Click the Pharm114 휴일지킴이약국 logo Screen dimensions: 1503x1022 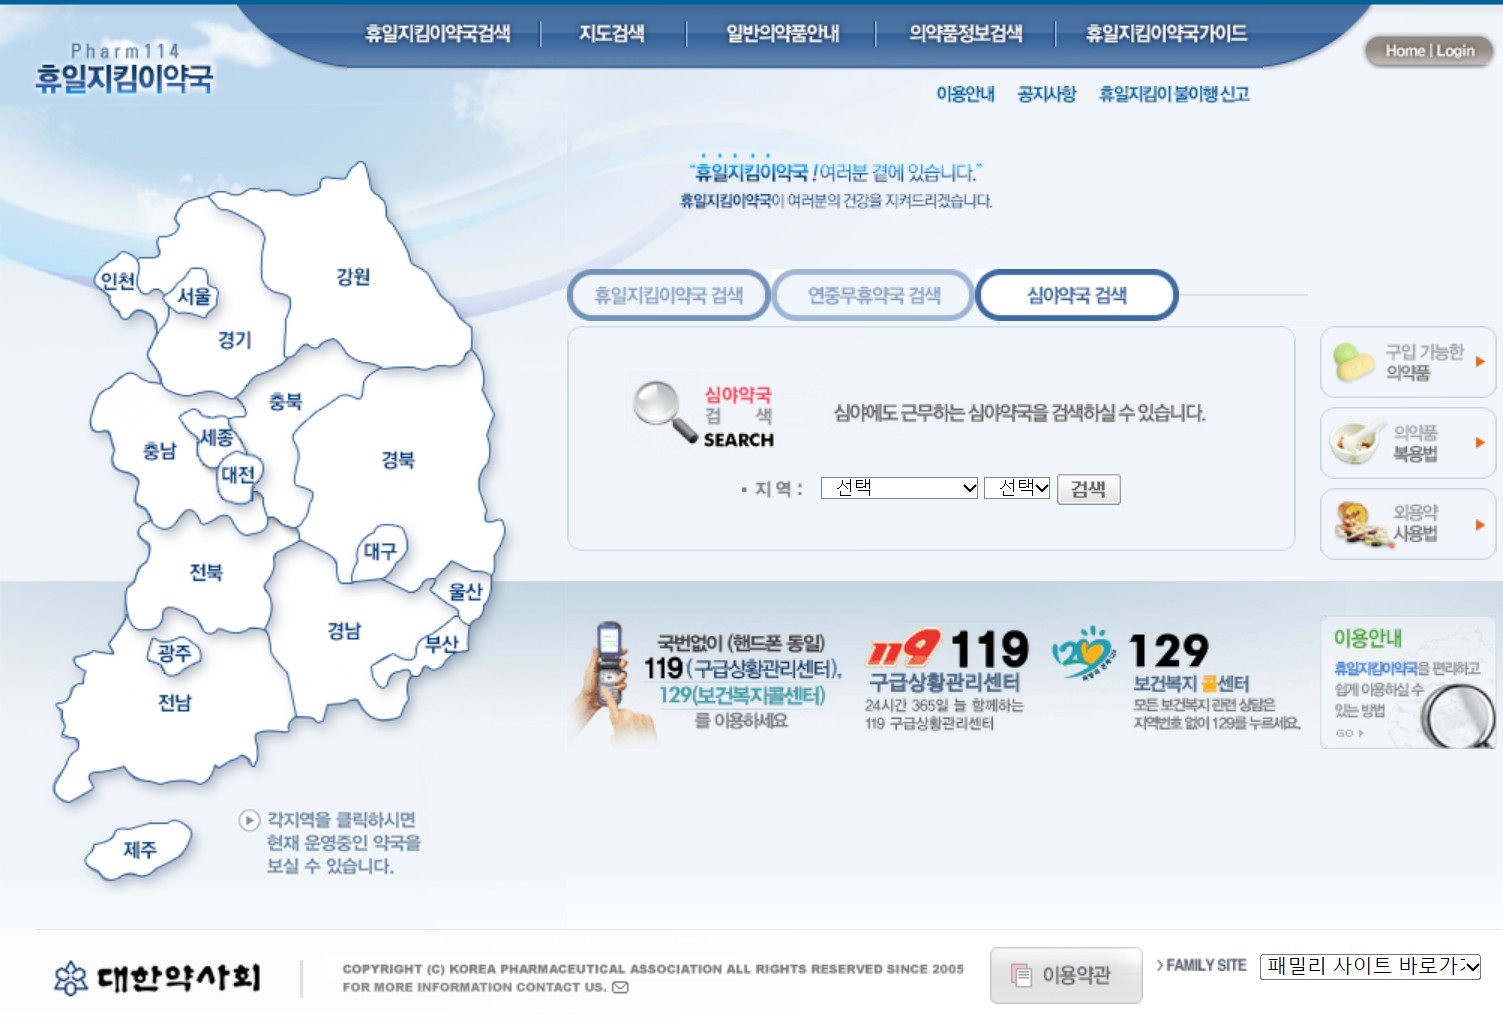[x=124, y=68]
